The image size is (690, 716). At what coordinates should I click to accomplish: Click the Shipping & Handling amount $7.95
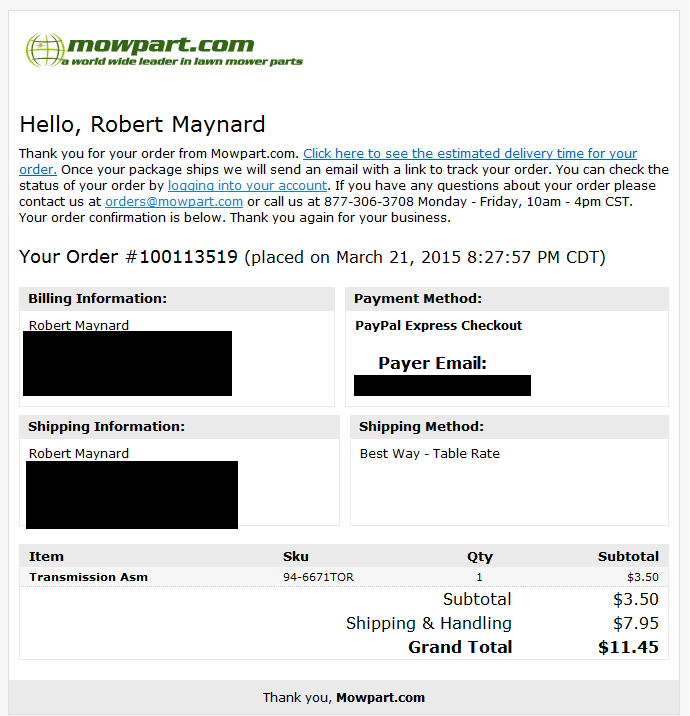[636, 623]
